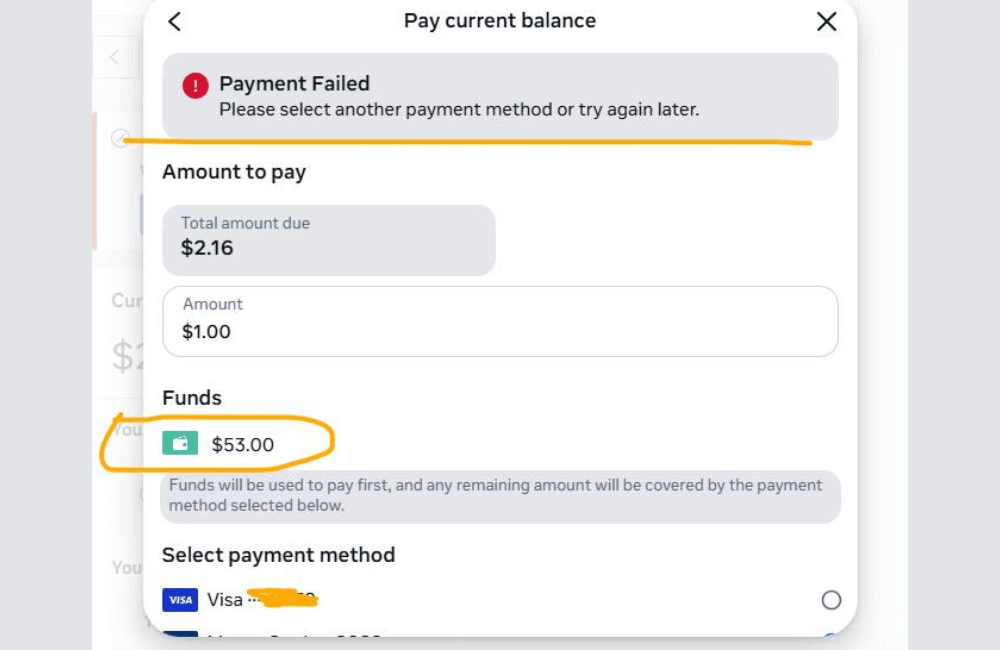This screenshot has width=1000, height=650.
Task: Click the Visa card logo
Action: 179,600
